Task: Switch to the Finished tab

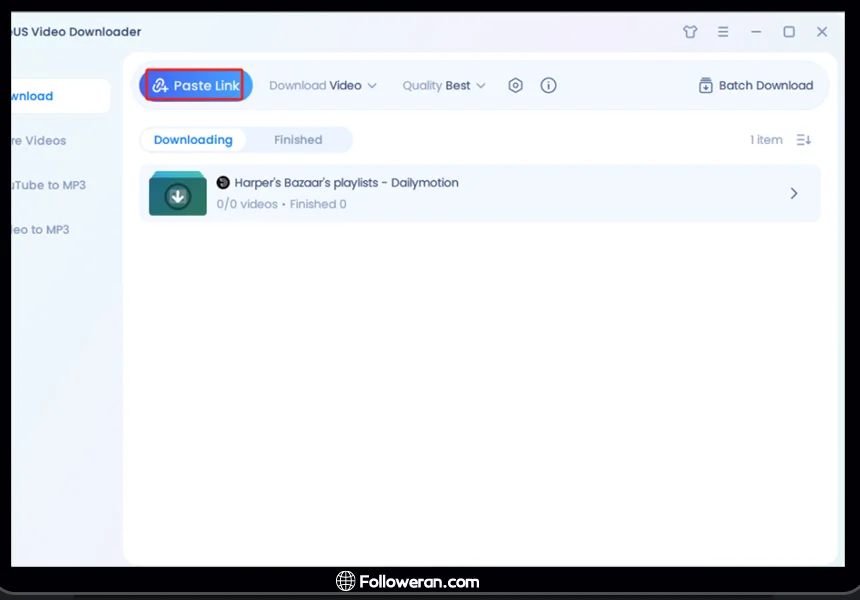Action: point(298,140)
